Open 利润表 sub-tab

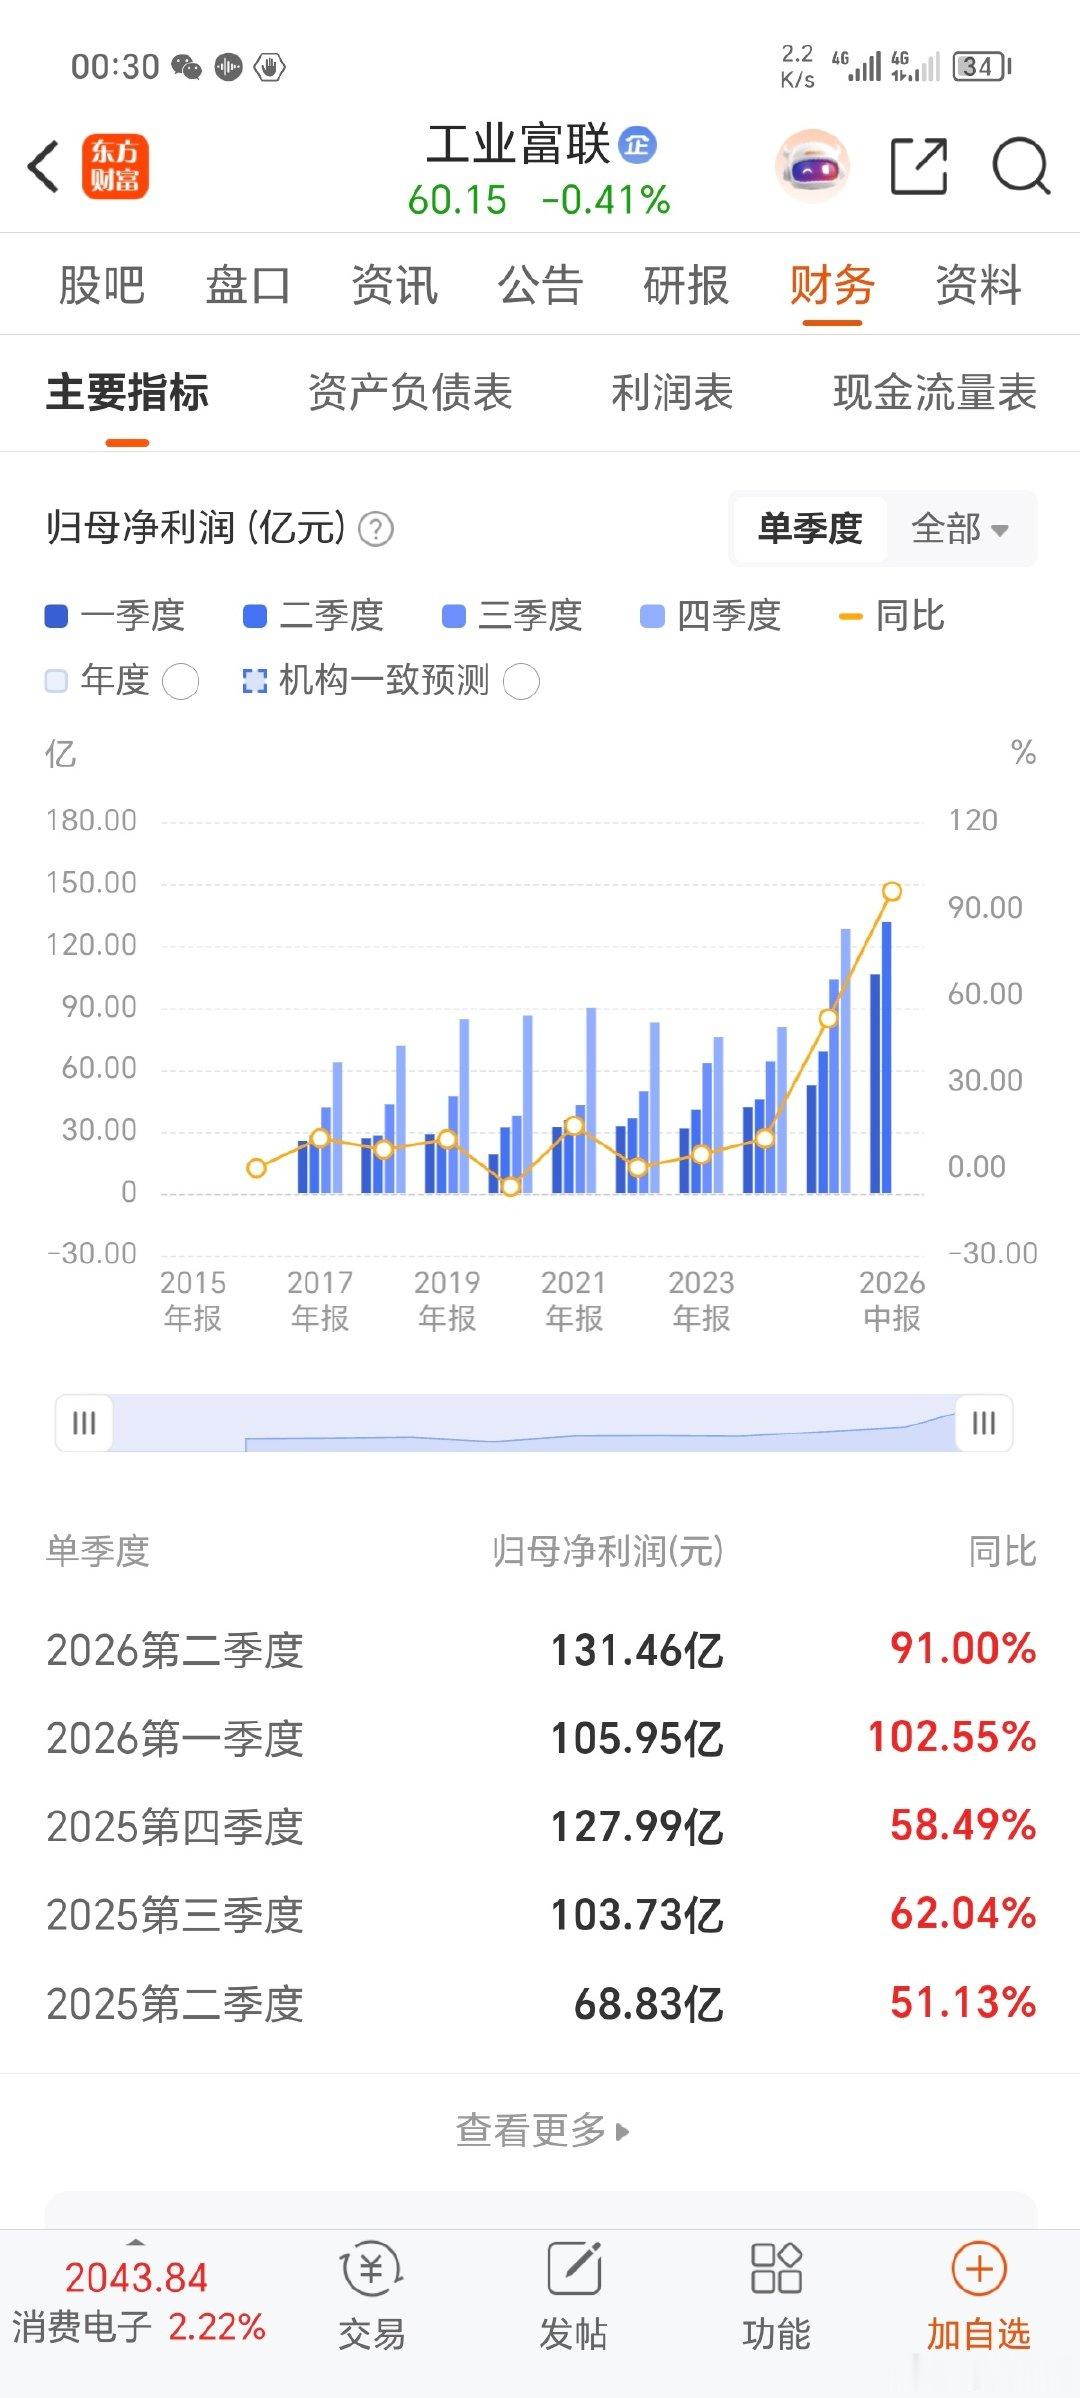point(672,393)
